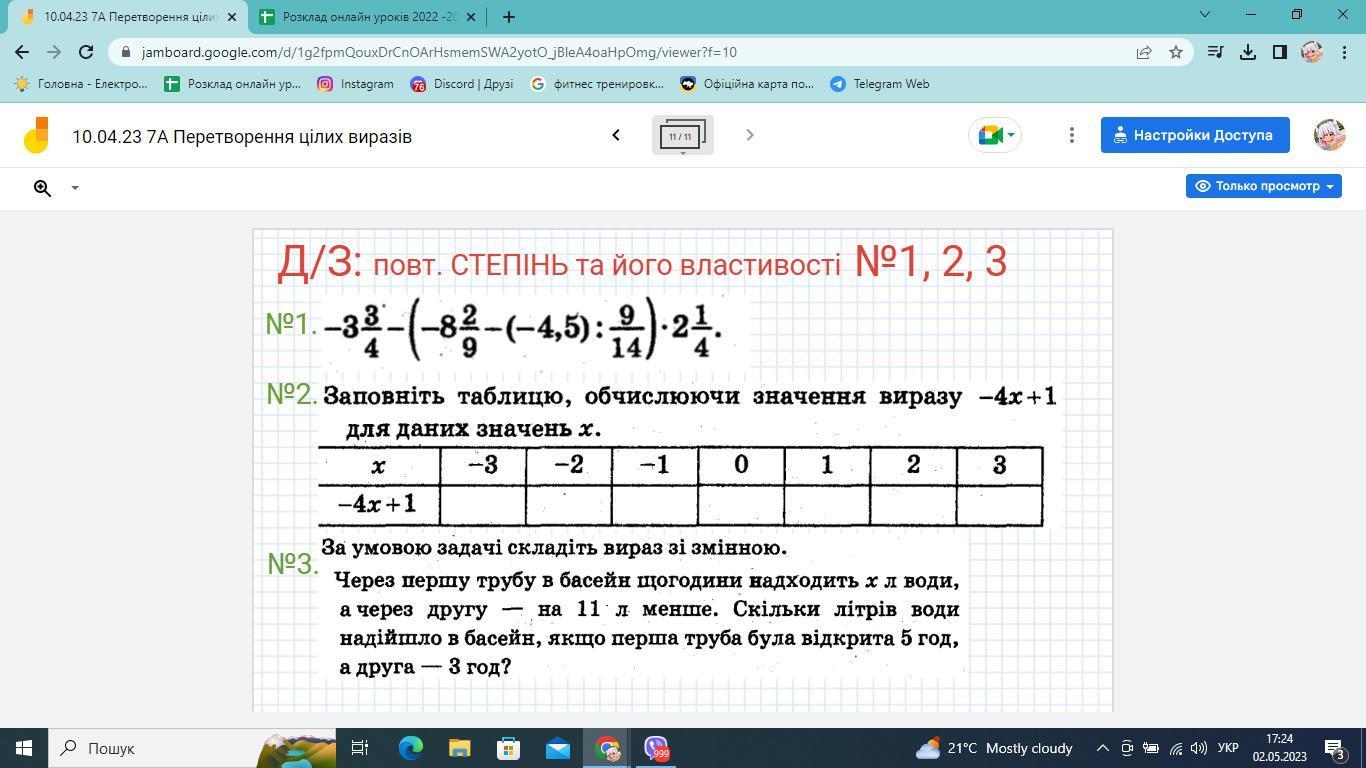Click the Пошук taskbar search box
Image resolution: width=1366 pixels, height=768 pixels.
pyautogui.click(x=191, y=748)
